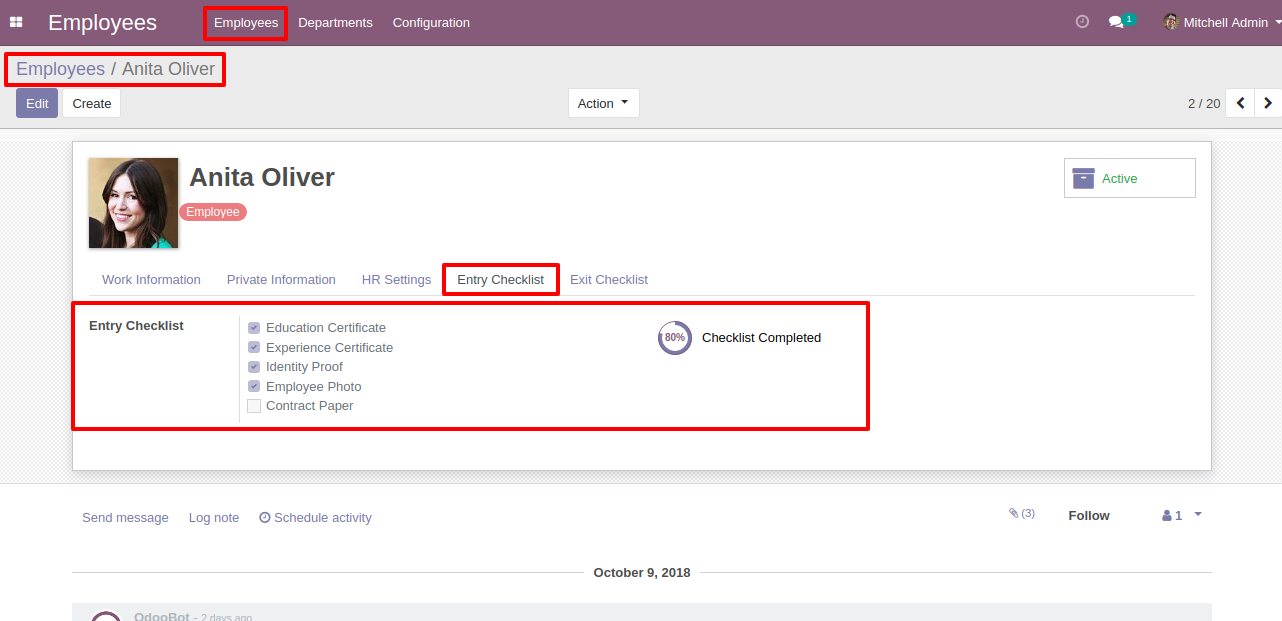Viewport: 1282px width, 621px height.
Task: Open the conversations chat bubble icon
Action: pos(1117,22)
